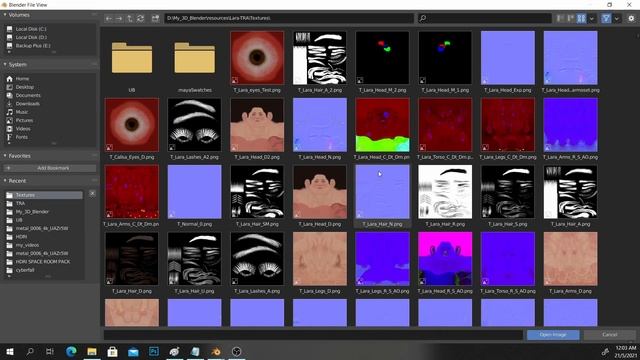The image size is (640, 360).
Task: Click the file name input field
Action: [313, 335]
